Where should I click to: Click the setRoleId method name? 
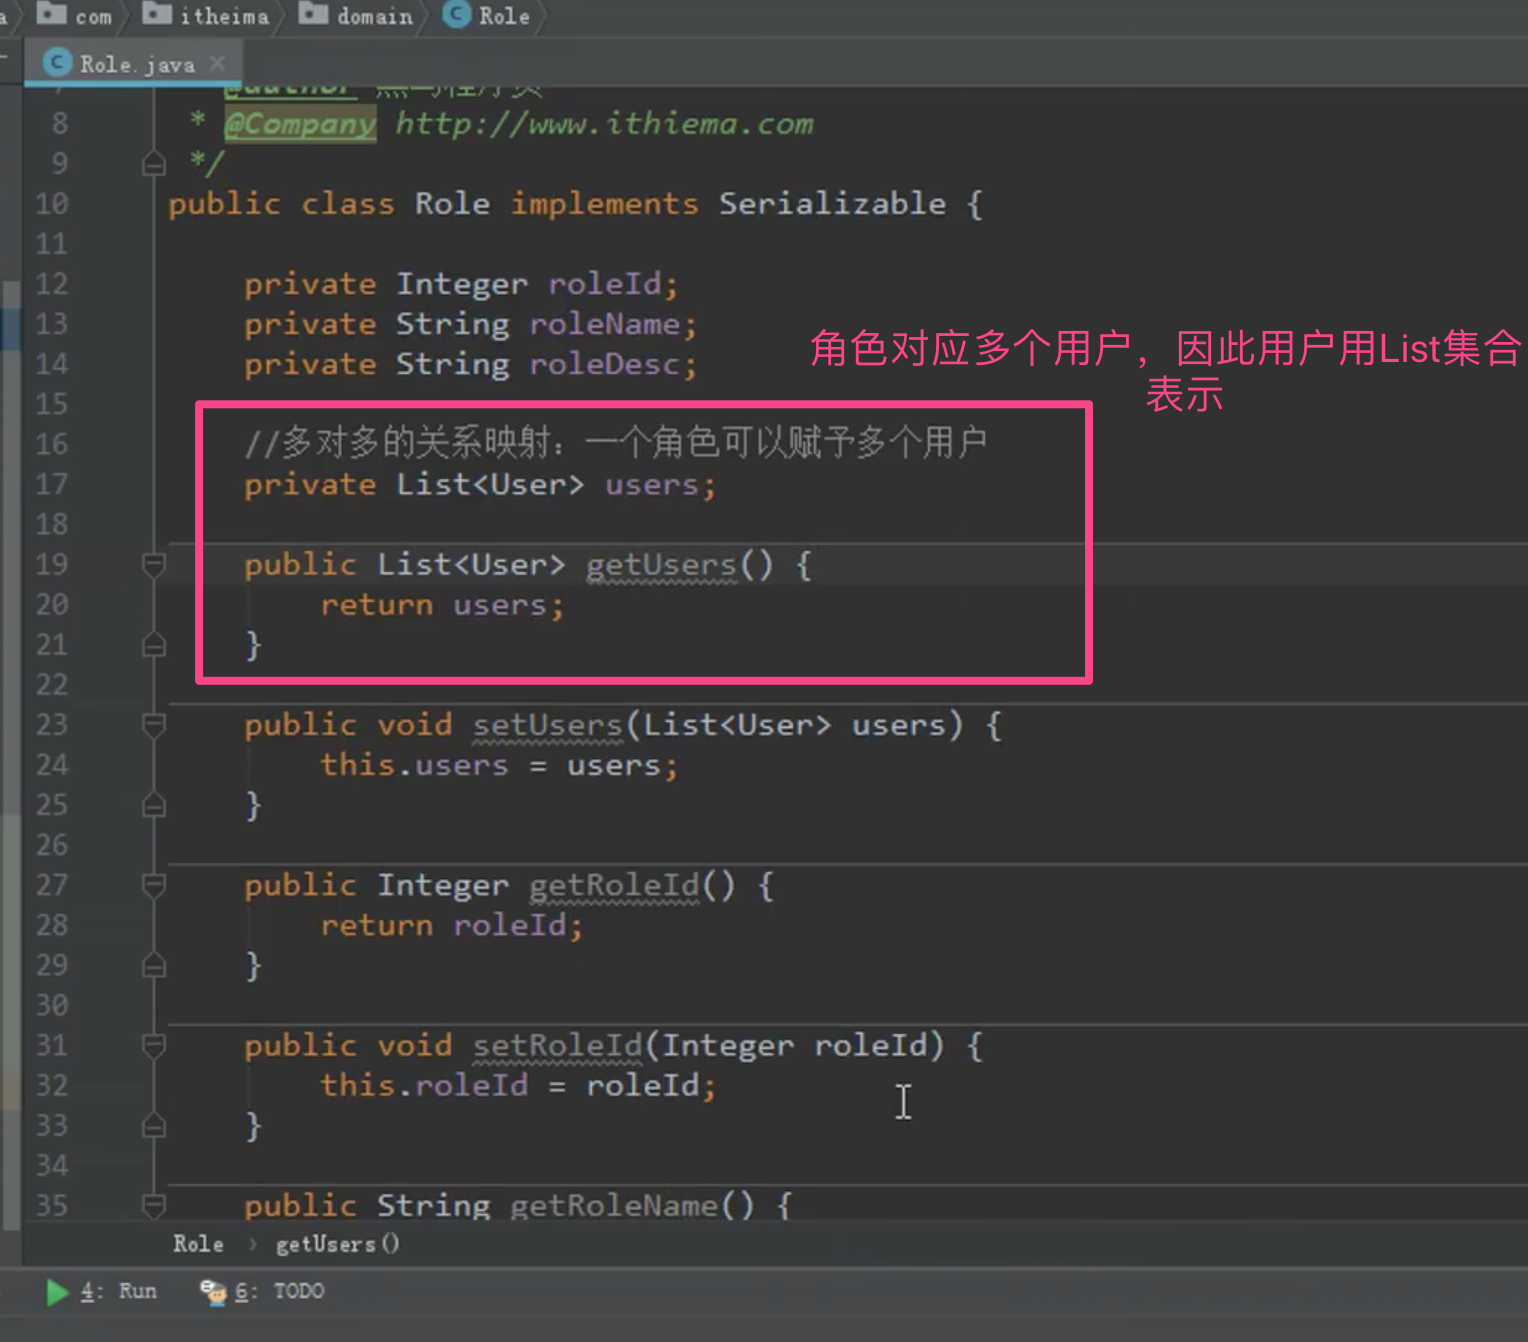tap(557, 1046)
